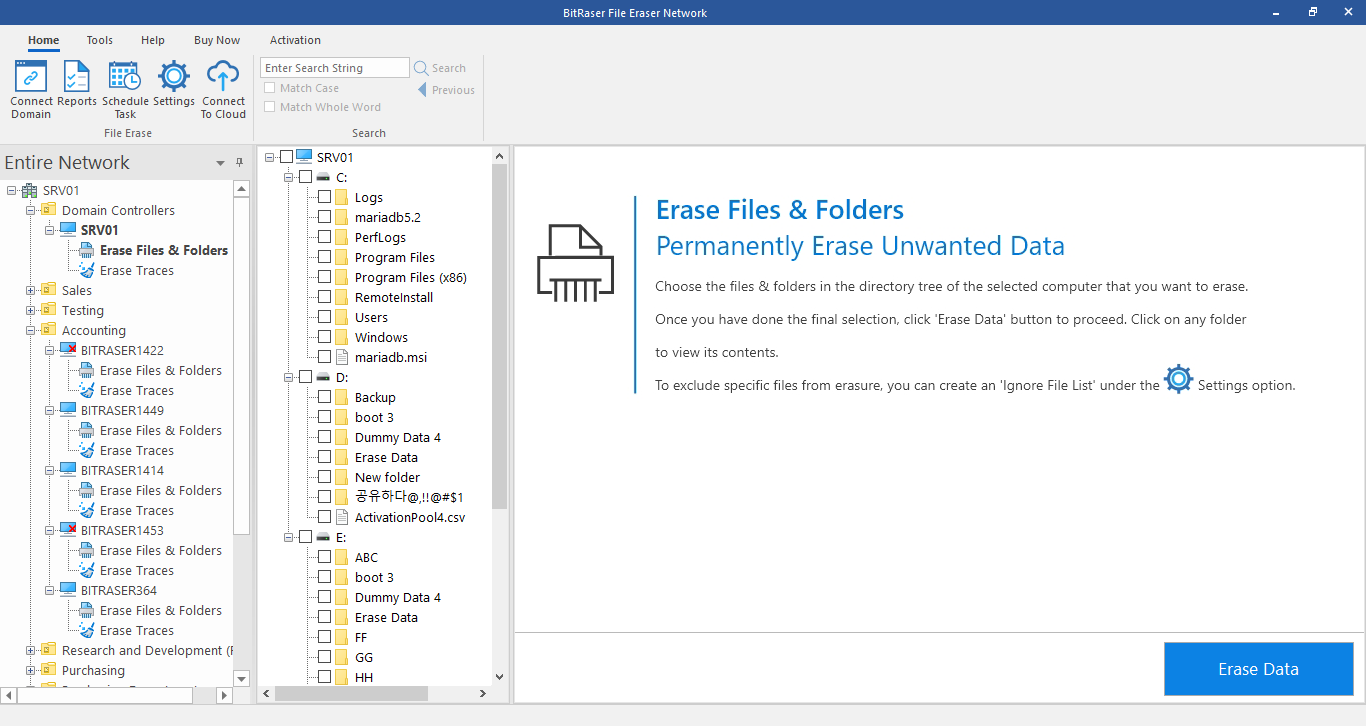Tick the Users folder checkbox
The image size is (1366, 726).
click(324, 317)
